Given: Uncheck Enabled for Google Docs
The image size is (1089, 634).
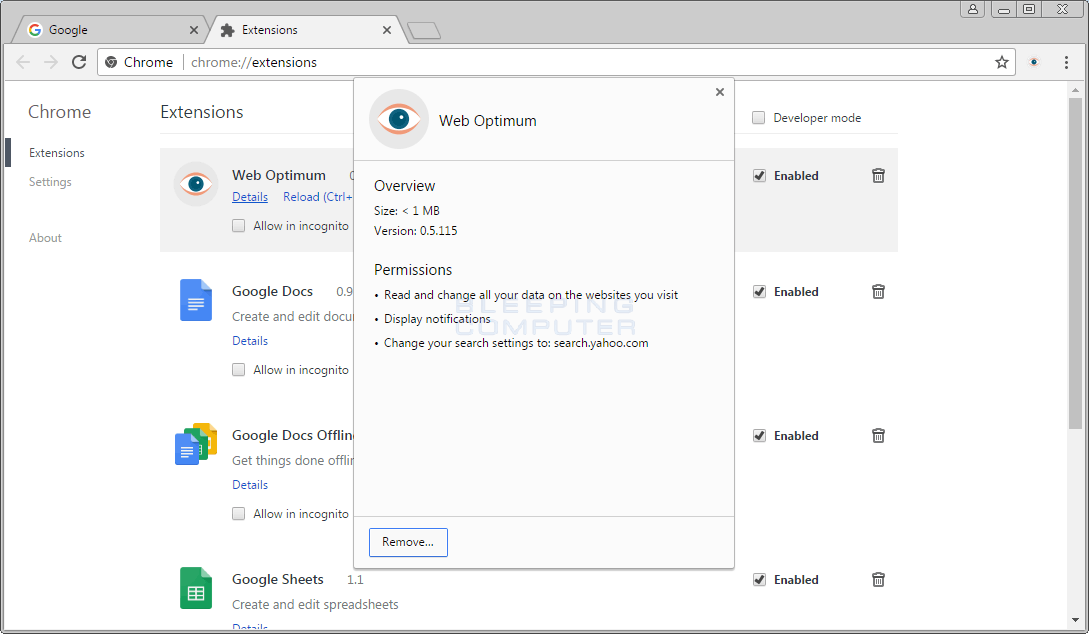Looking at the screenshot, I should pyautogui.click(x=759, y=292).
